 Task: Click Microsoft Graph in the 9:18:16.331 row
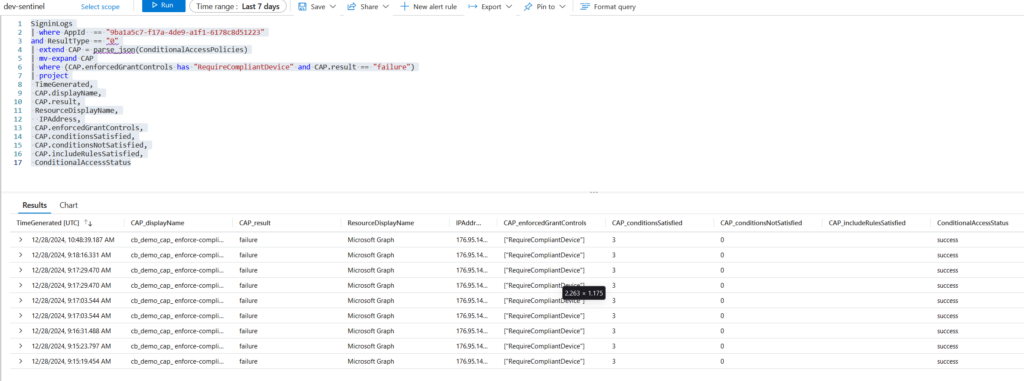tap(371, 255)
